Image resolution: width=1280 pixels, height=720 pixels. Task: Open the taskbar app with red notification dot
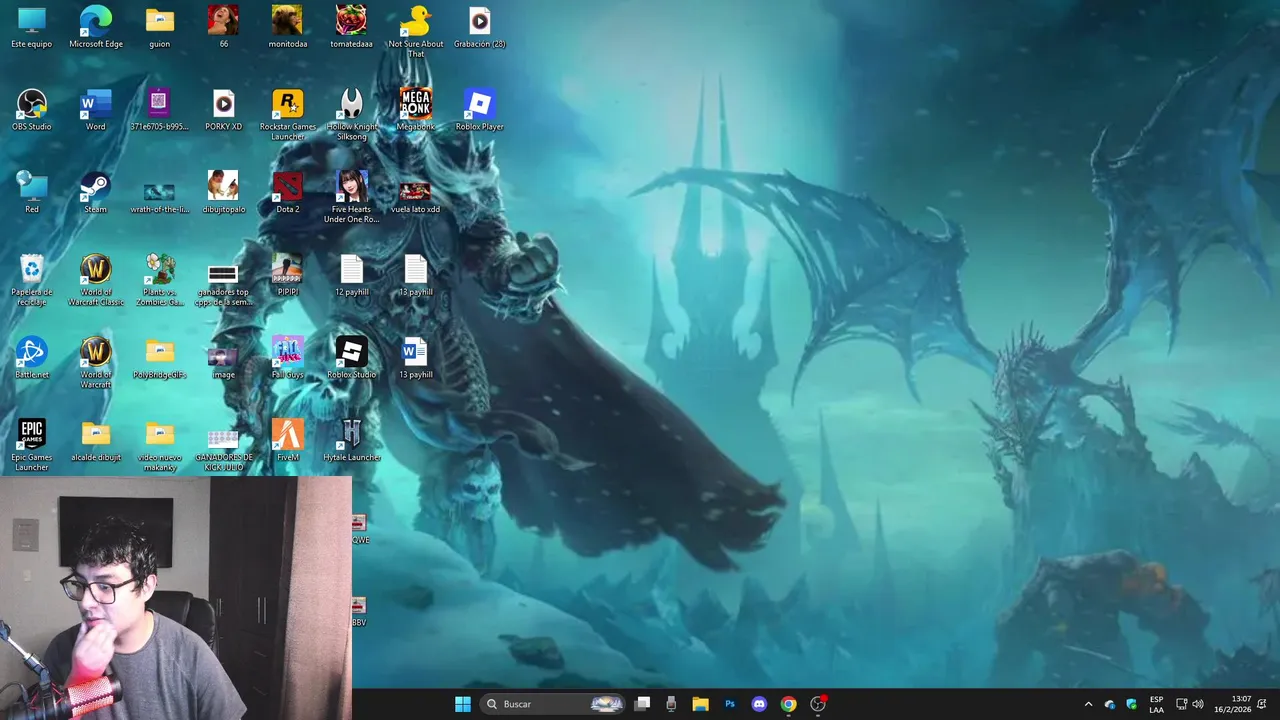(818, 704)
